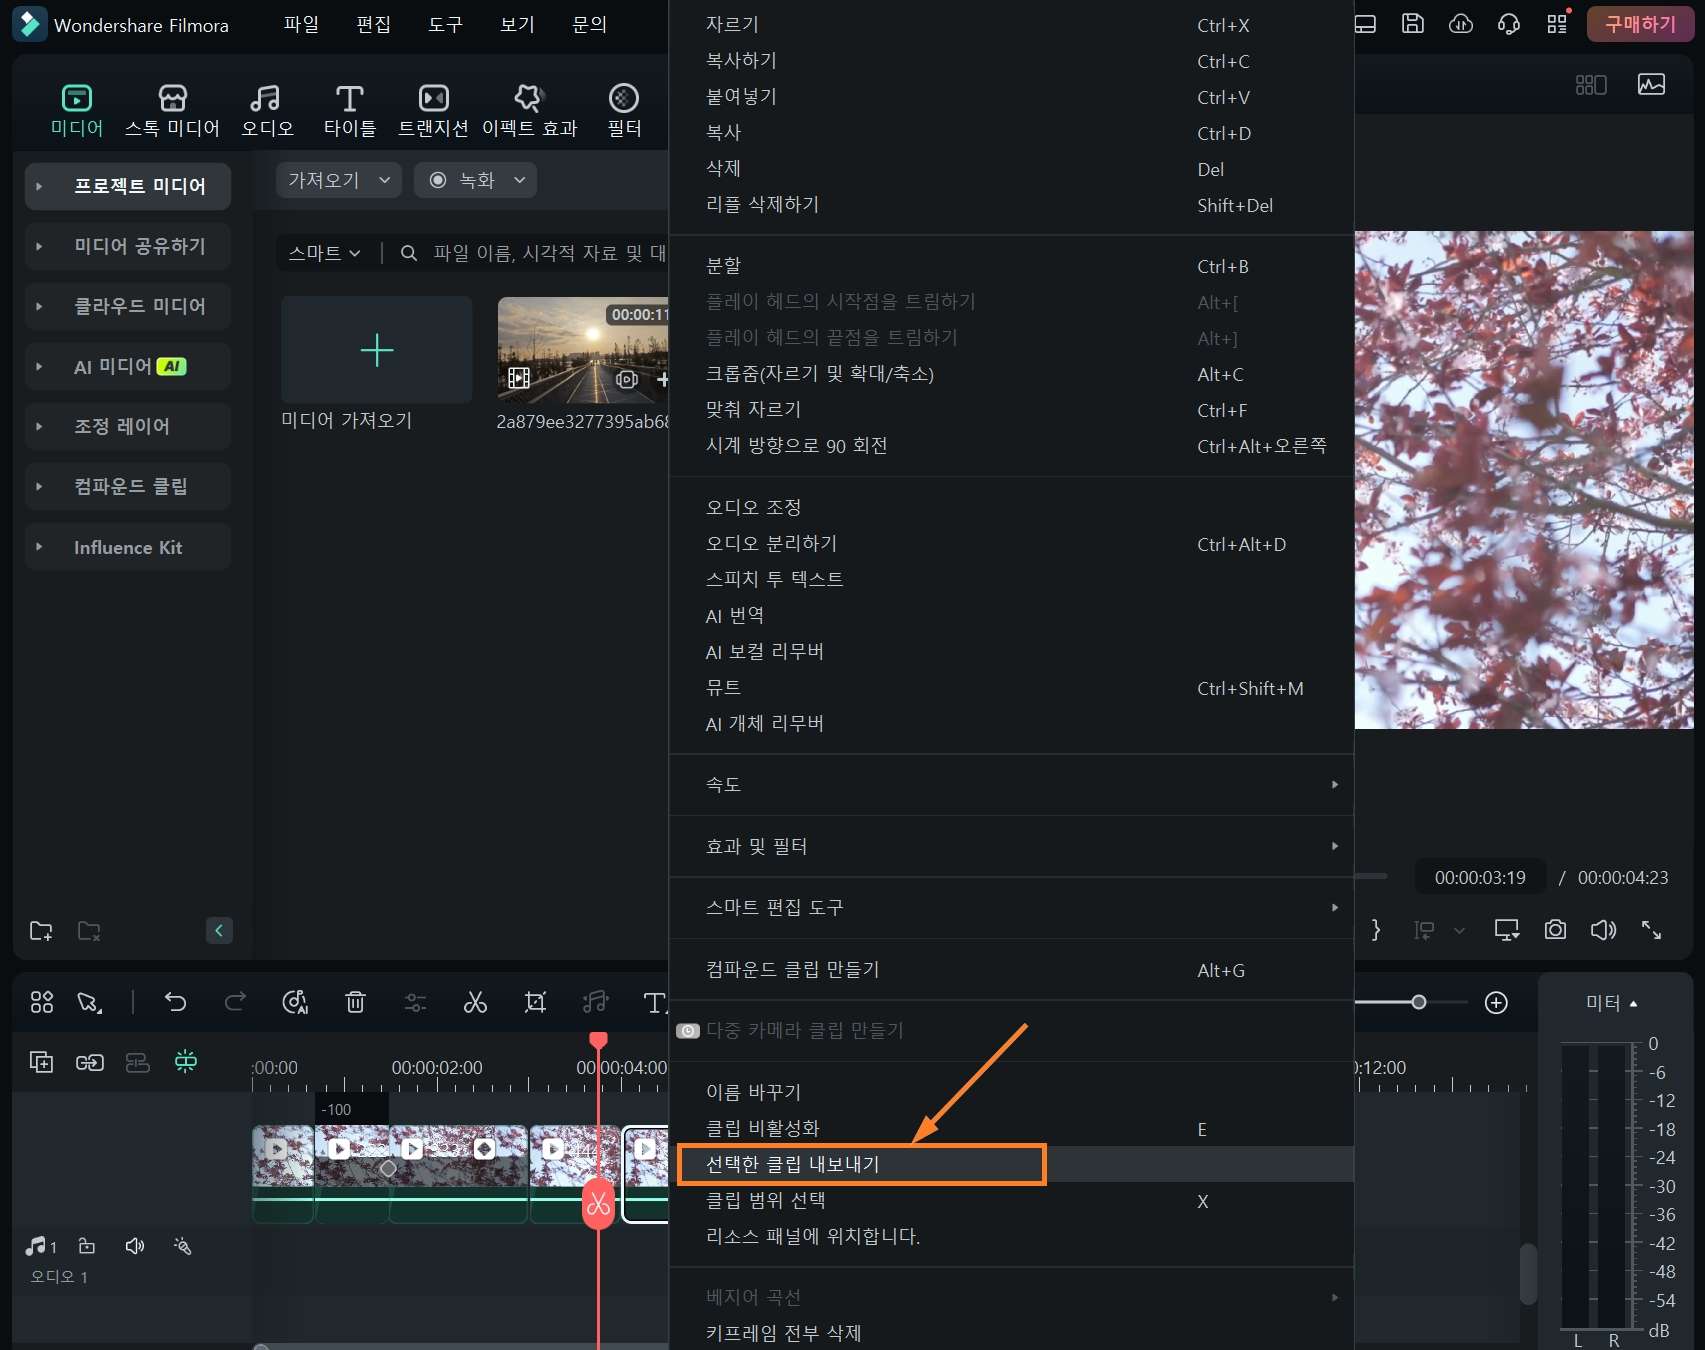Click the fullscreen expand icon
The image size is (1705, 1350).
click(1651, 930)
